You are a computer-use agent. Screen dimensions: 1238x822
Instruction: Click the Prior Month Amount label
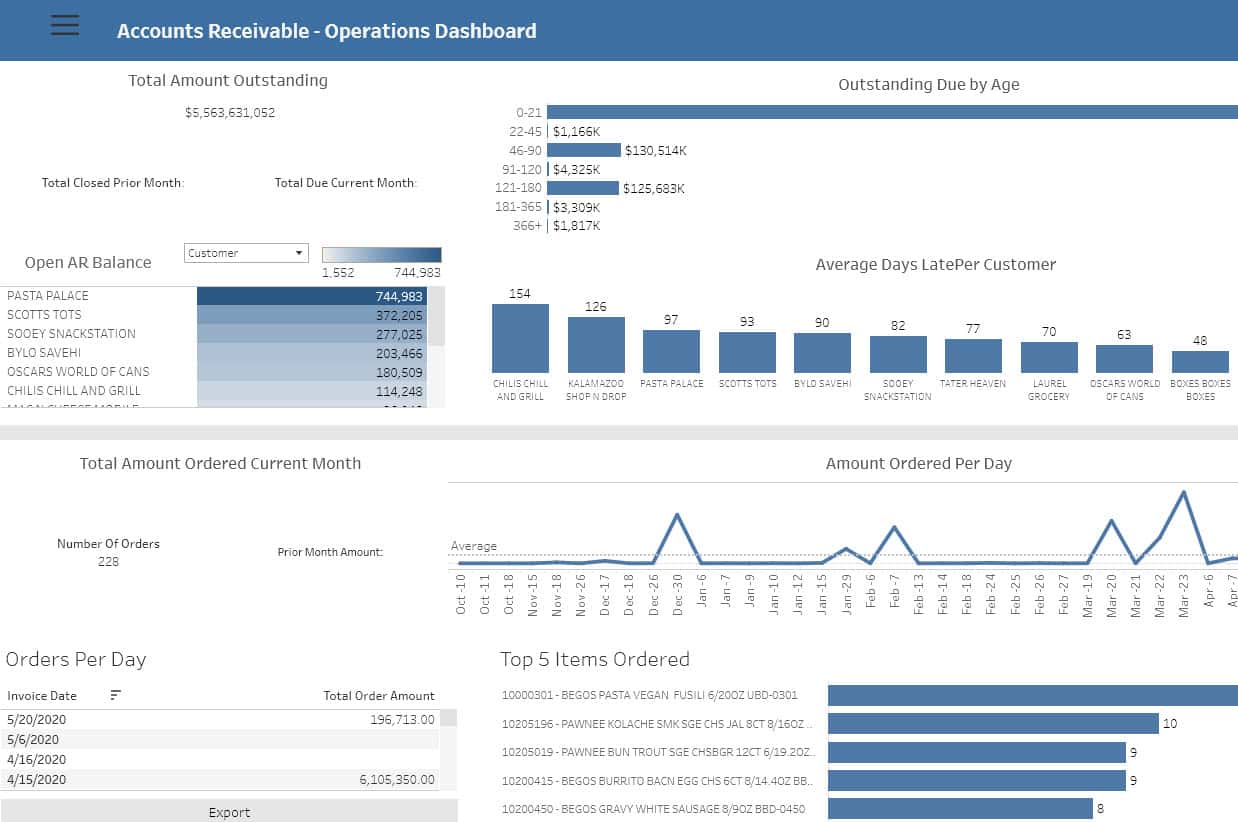(331, 552)
